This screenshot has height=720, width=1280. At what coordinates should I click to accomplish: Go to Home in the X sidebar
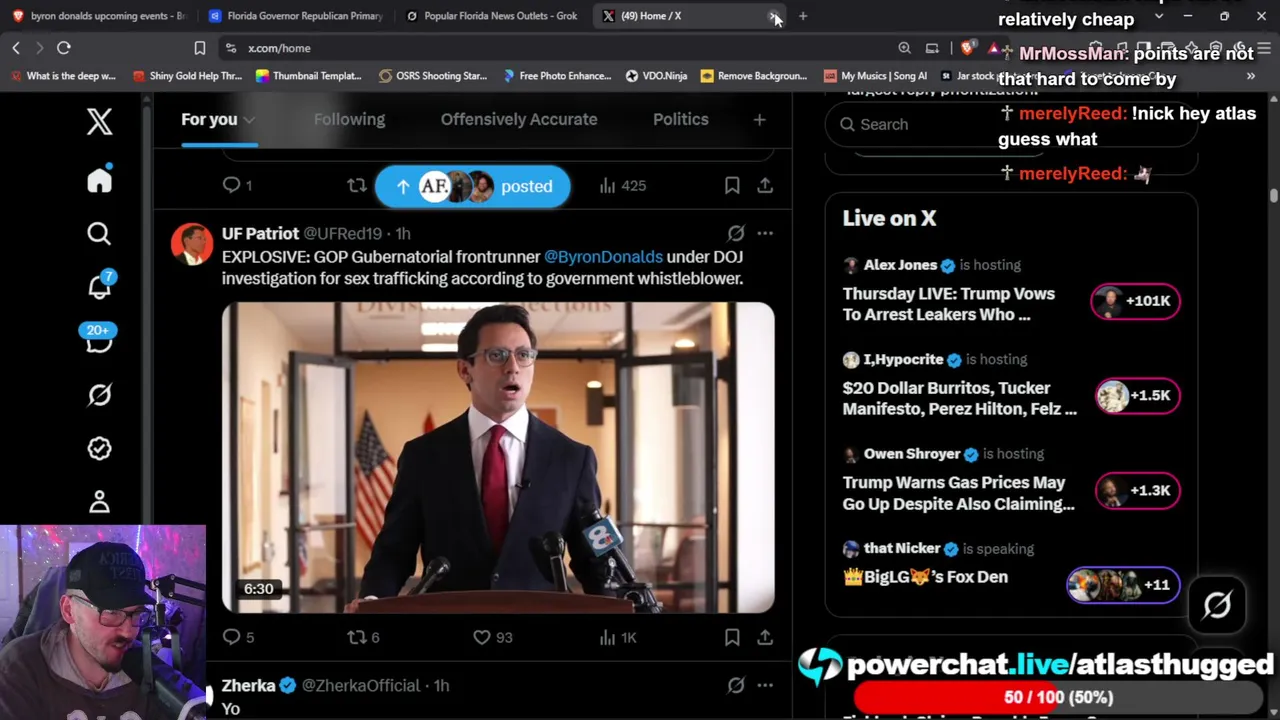(x=99, y=180)
